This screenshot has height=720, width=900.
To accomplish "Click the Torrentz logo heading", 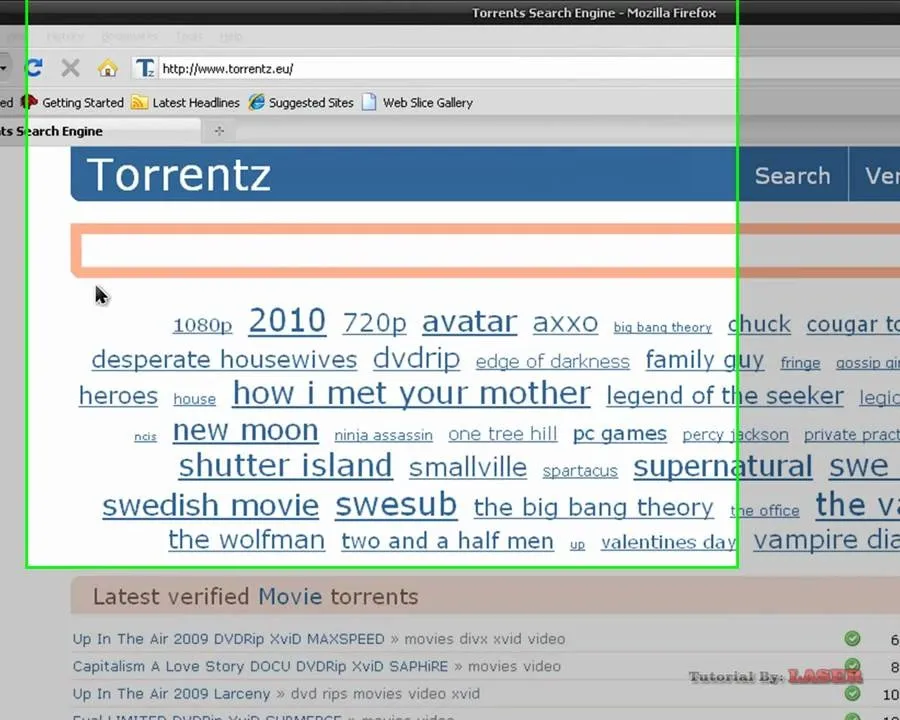I will pos(179,175).
